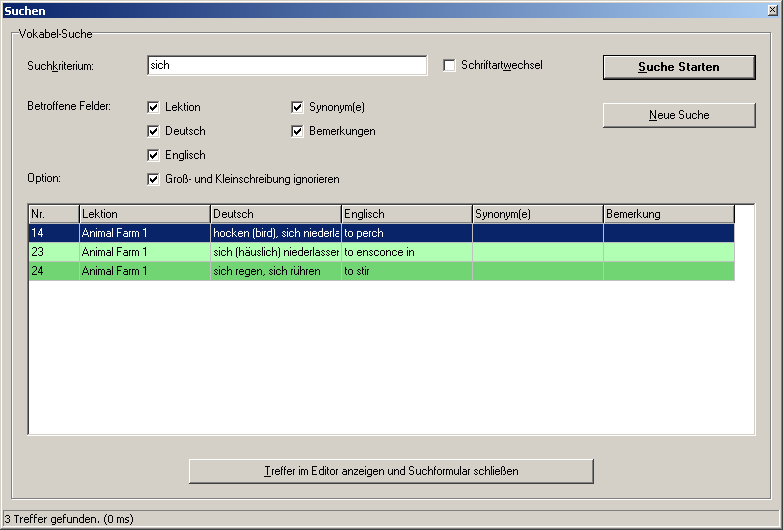Viewport: 783px width, 530px height.
Task: Disable the Bemerkungen checkbox
Action: tap(298, 131)
